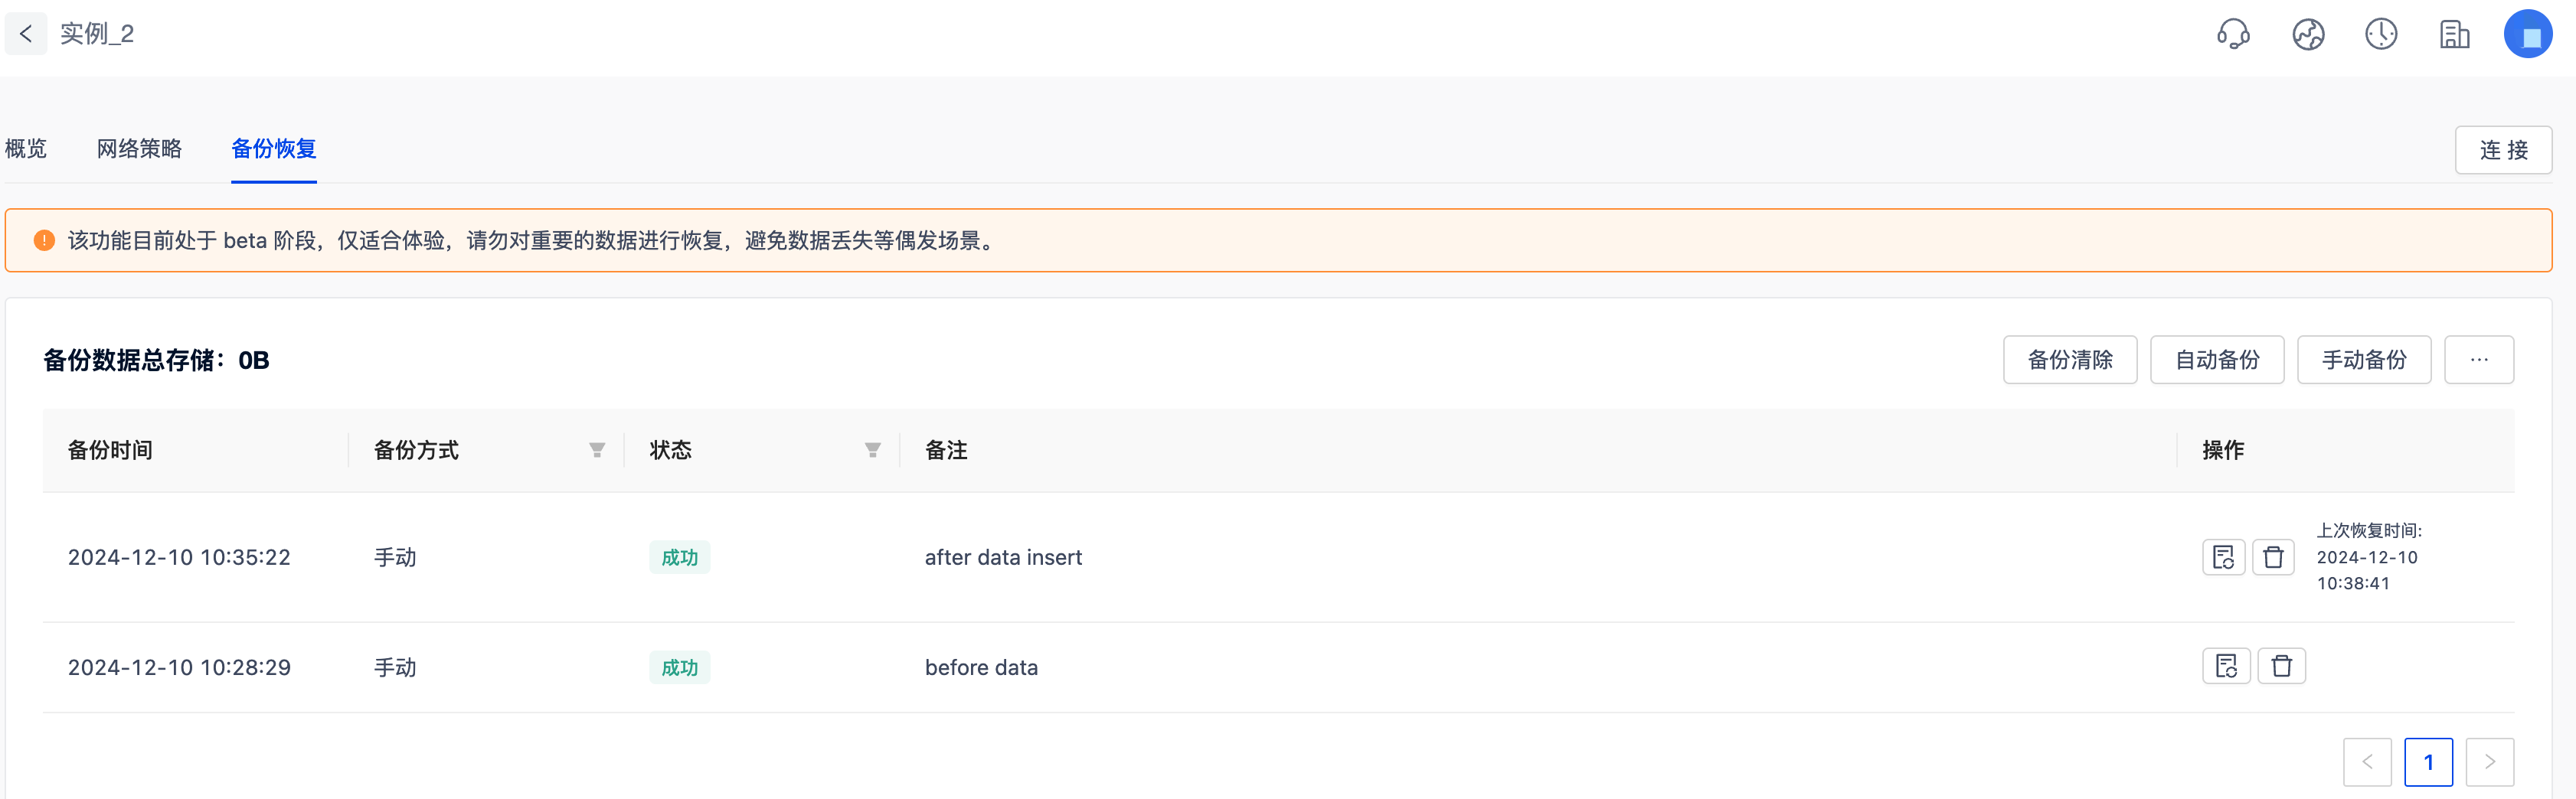Click the 连接 button

pyautogui.click(x=2503, y=149)
